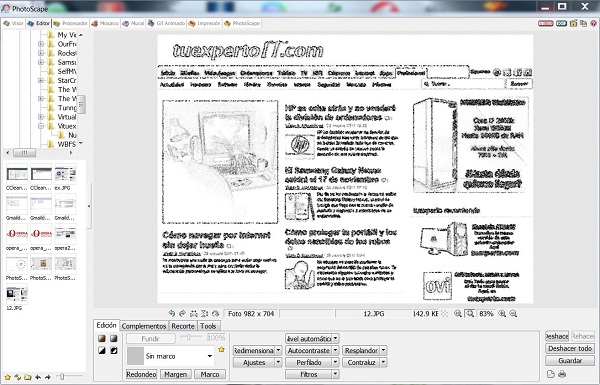
Task: Apply the sepia effect icon
Action: click(102, 338)
